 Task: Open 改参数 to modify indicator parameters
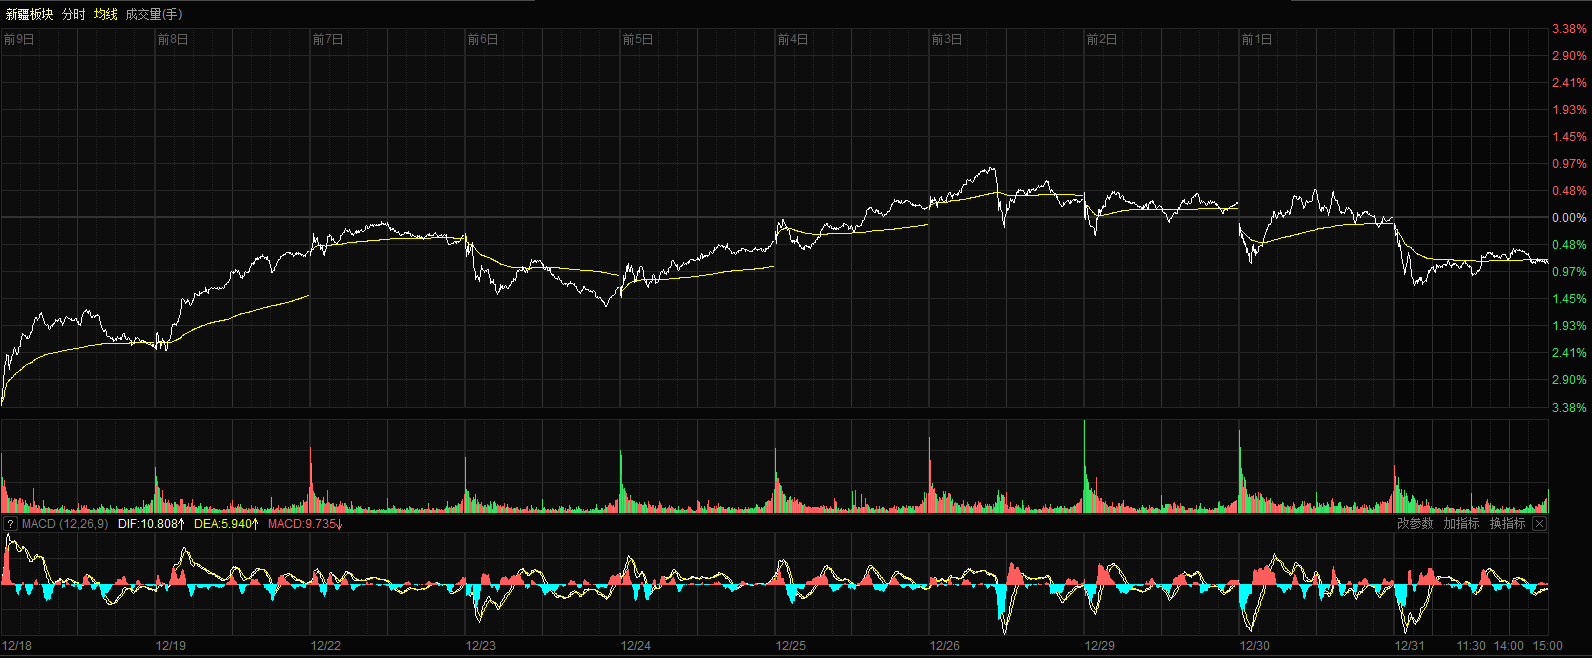(x=1415, y=524)
